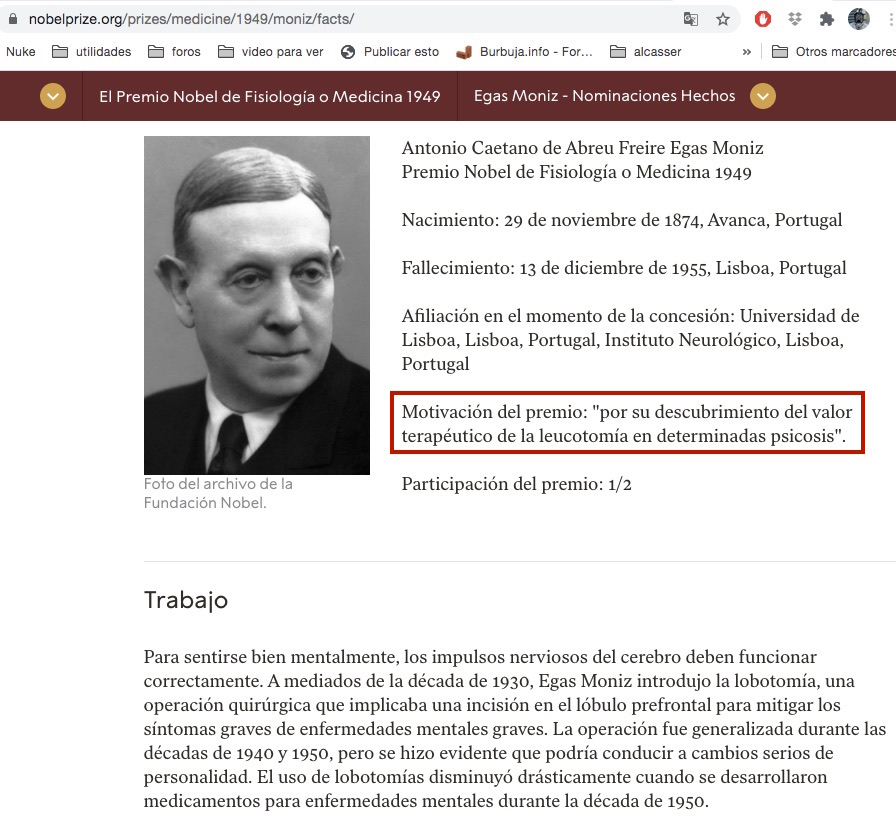Image resolution: width=896 pixels, height=830 pixels.
Task: Open the 'utilidades' bookmark folder
Action: [92, 52]
